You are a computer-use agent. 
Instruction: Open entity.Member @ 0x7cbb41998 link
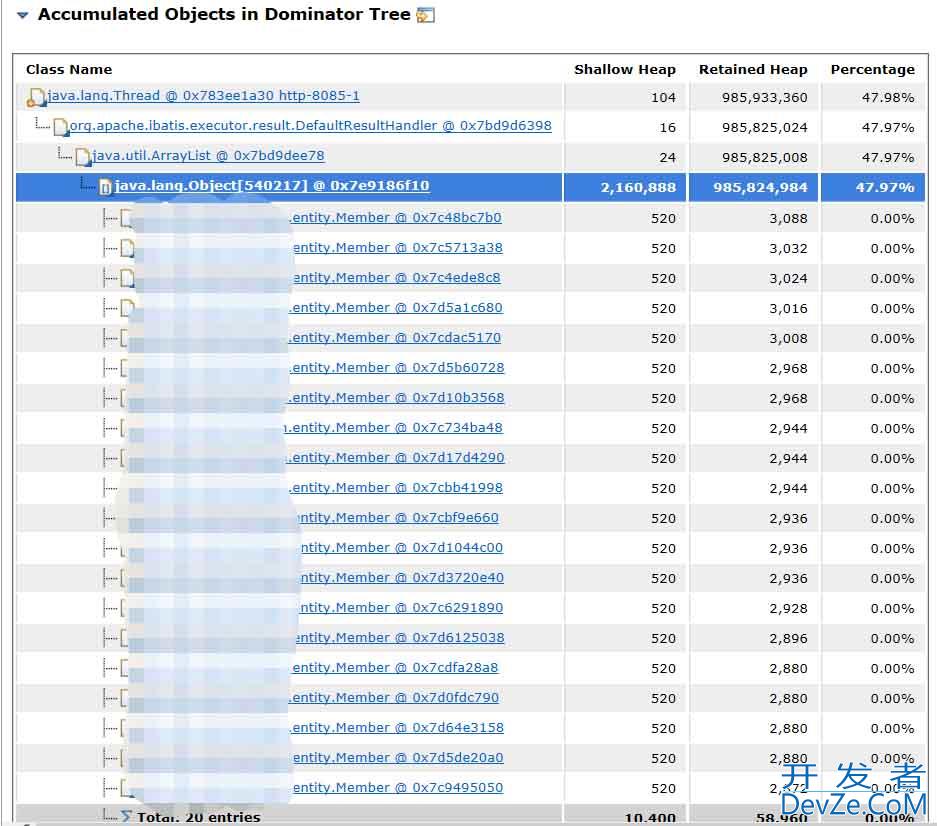[x=396, y=487]
